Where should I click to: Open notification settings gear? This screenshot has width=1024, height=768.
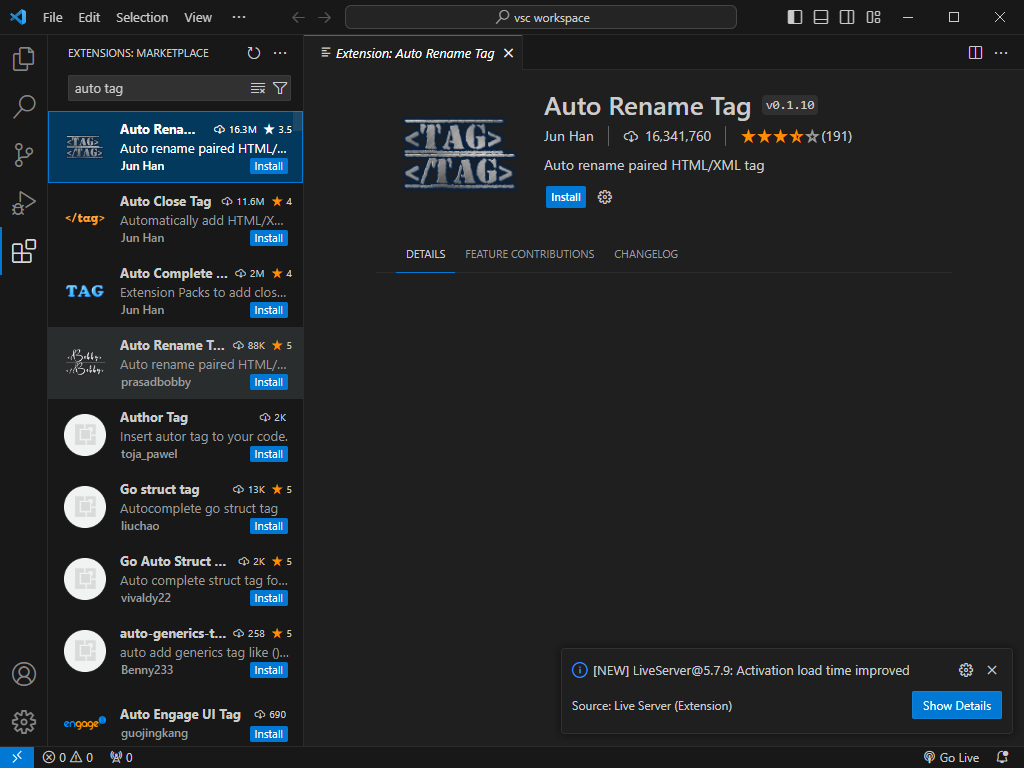[966, 670]
